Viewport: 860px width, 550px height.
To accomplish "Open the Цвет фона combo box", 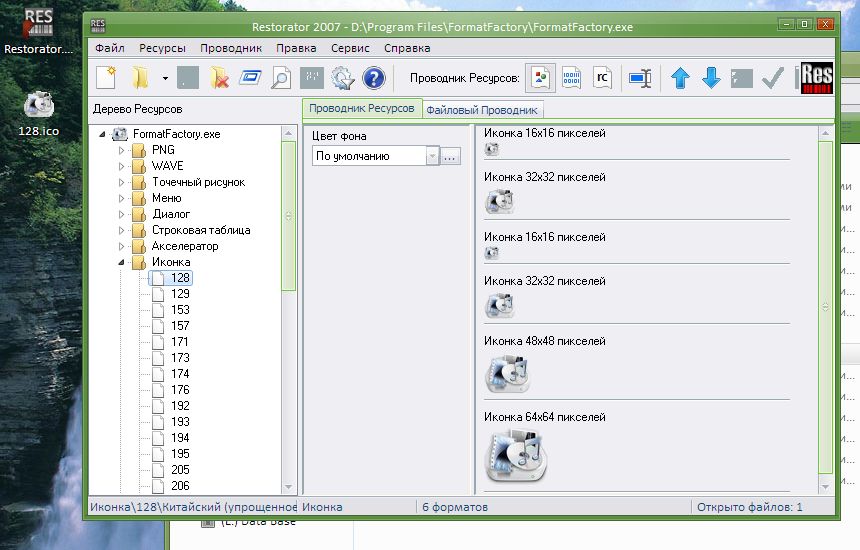I will 432,156.
